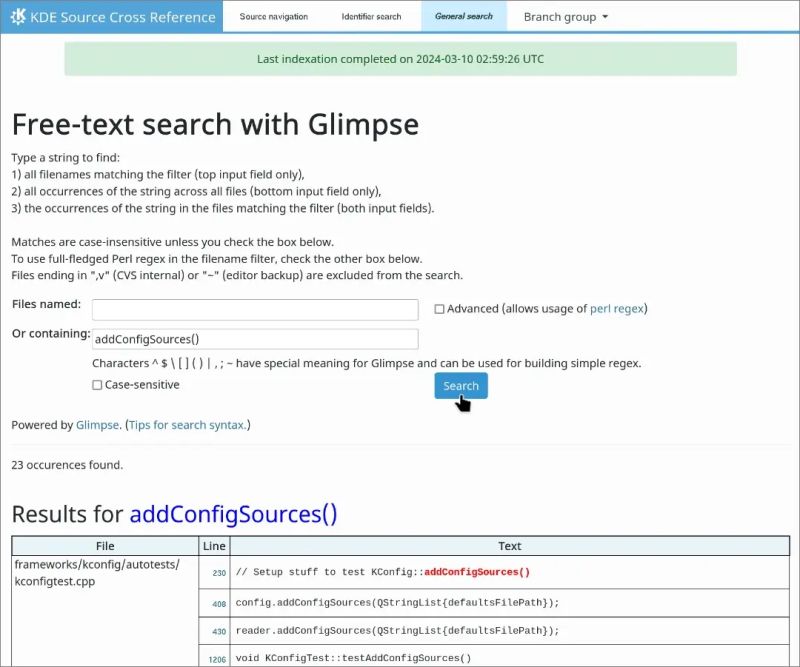Follow the Glimpse link

pos(96,424)
